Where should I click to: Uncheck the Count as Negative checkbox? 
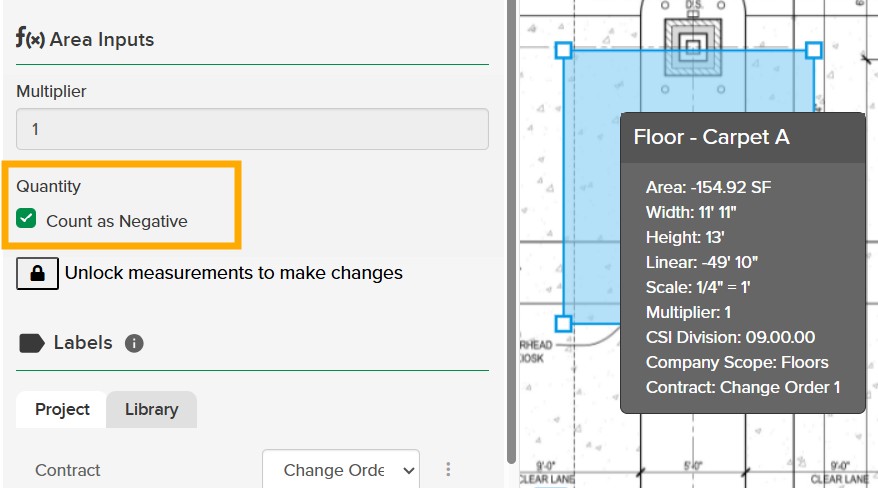(27, 220)
